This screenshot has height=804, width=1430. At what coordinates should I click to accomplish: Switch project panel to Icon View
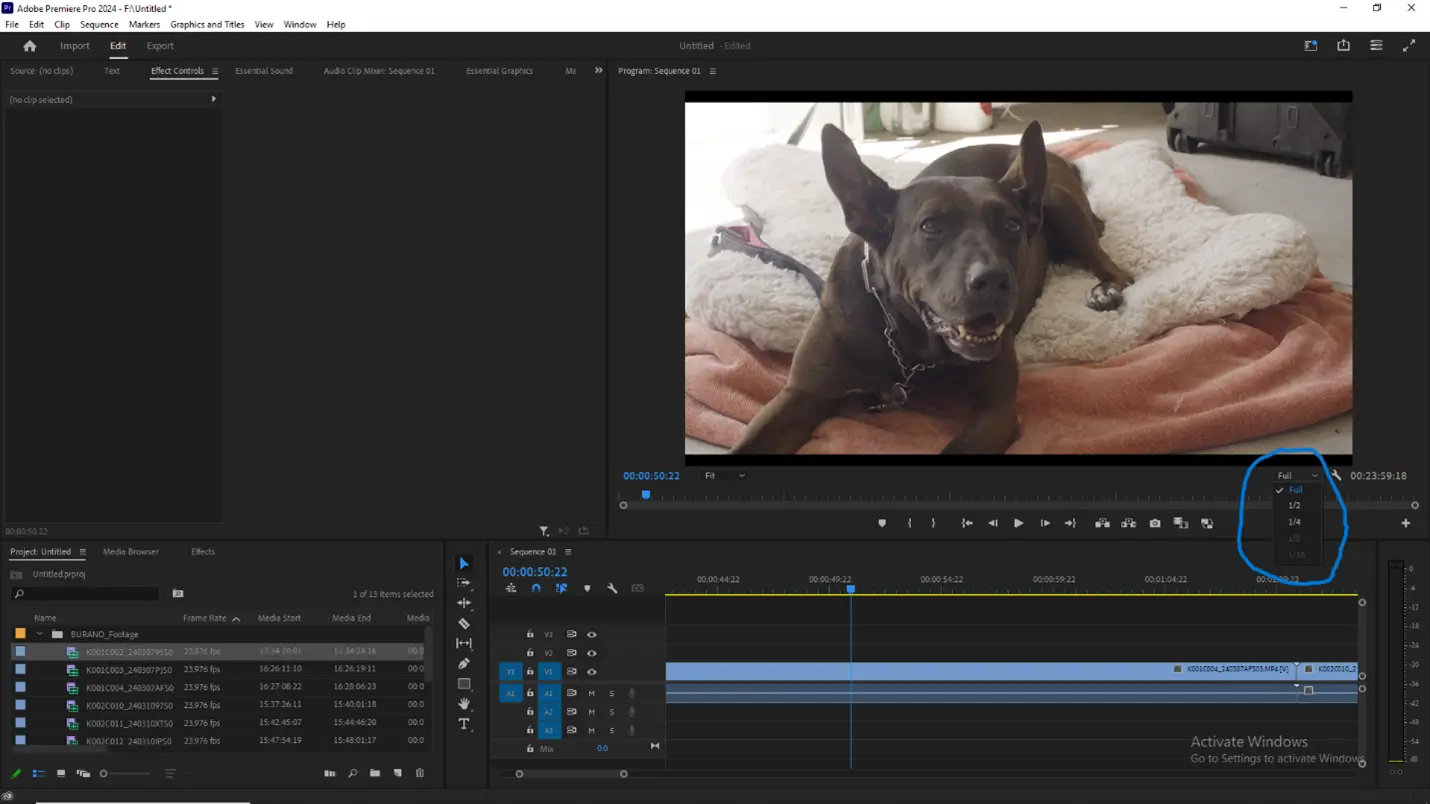pos(61,774)
